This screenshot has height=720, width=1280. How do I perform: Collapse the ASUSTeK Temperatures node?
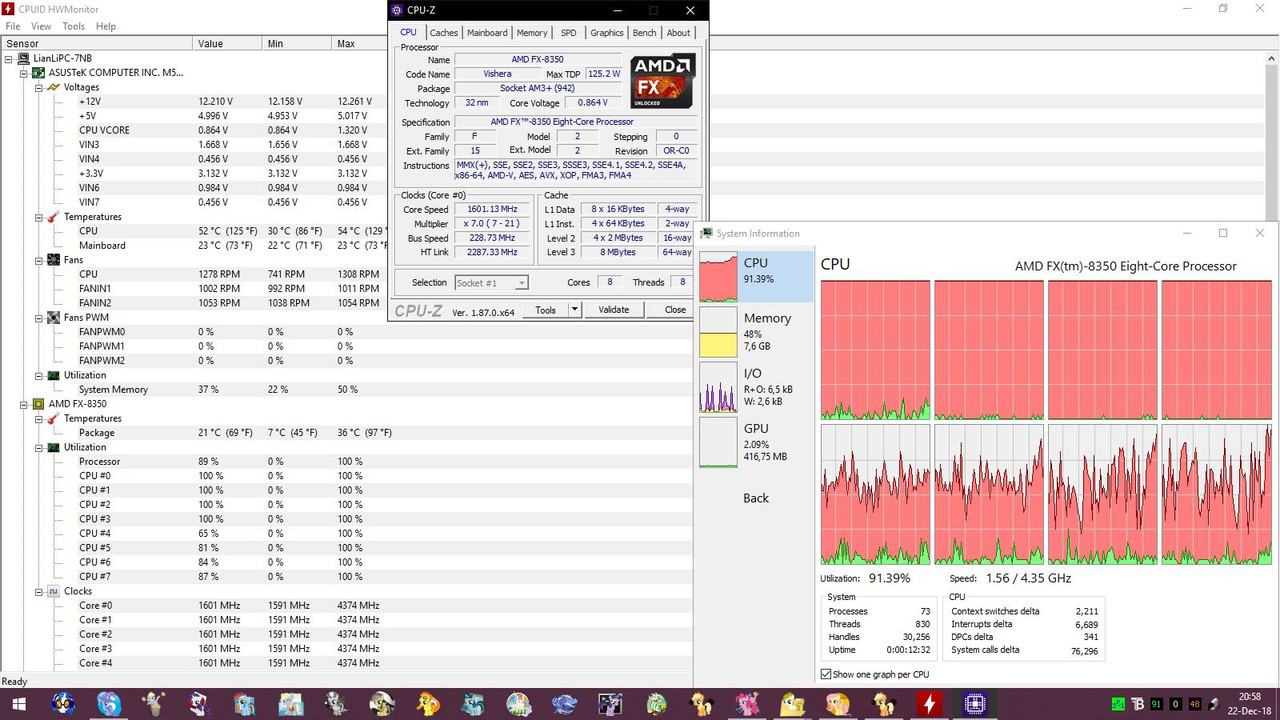pyautogui.click(x=39, y=217)
